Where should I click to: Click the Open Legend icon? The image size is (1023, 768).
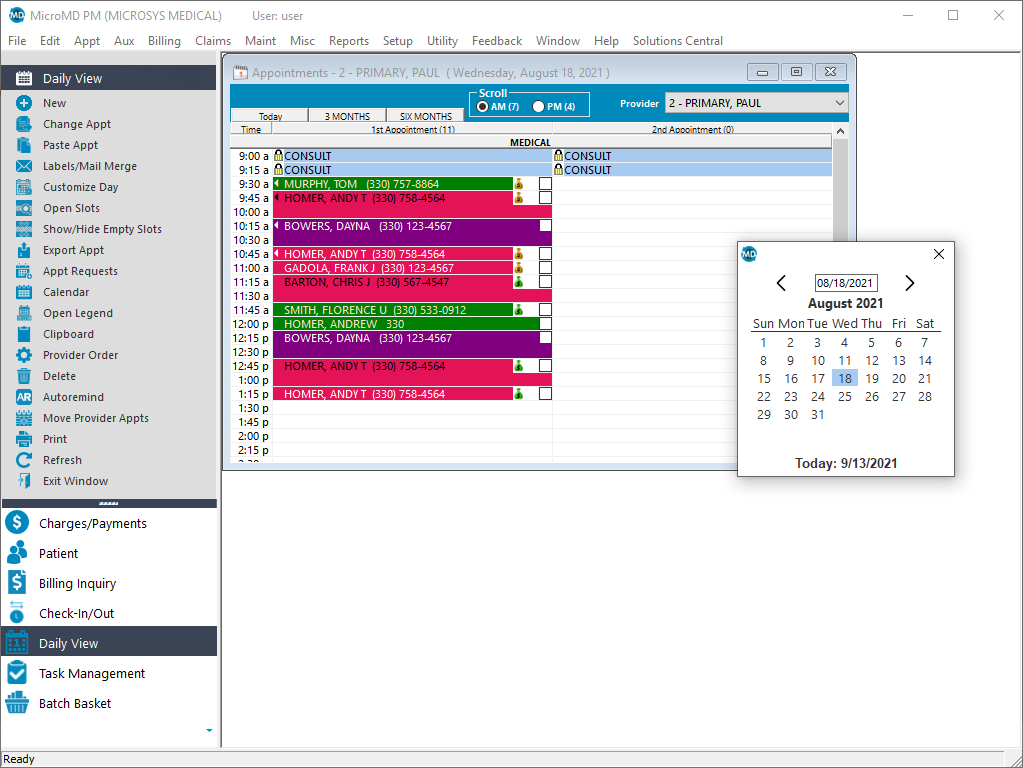coord(24,313)
